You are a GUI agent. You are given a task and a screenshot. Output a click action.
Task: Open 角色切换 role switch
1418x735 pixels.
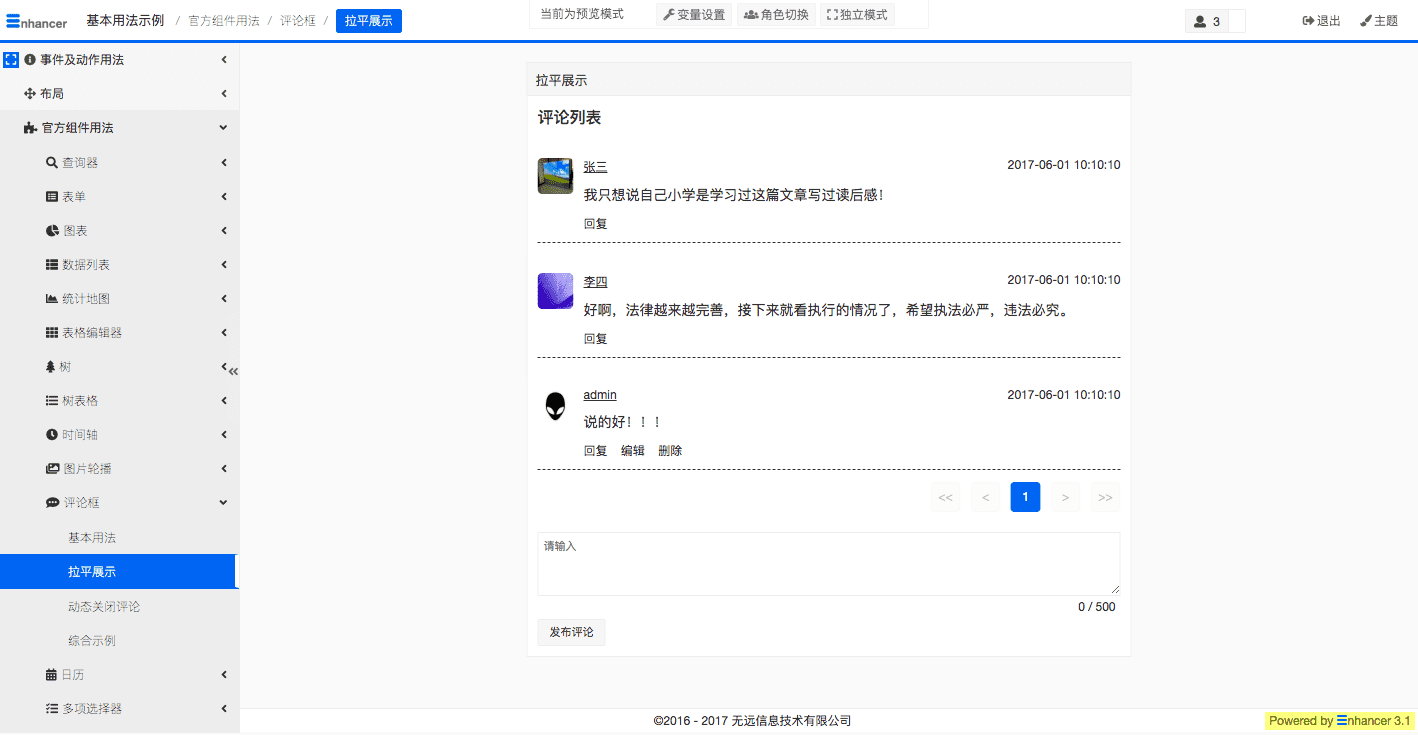click(776, 15)
